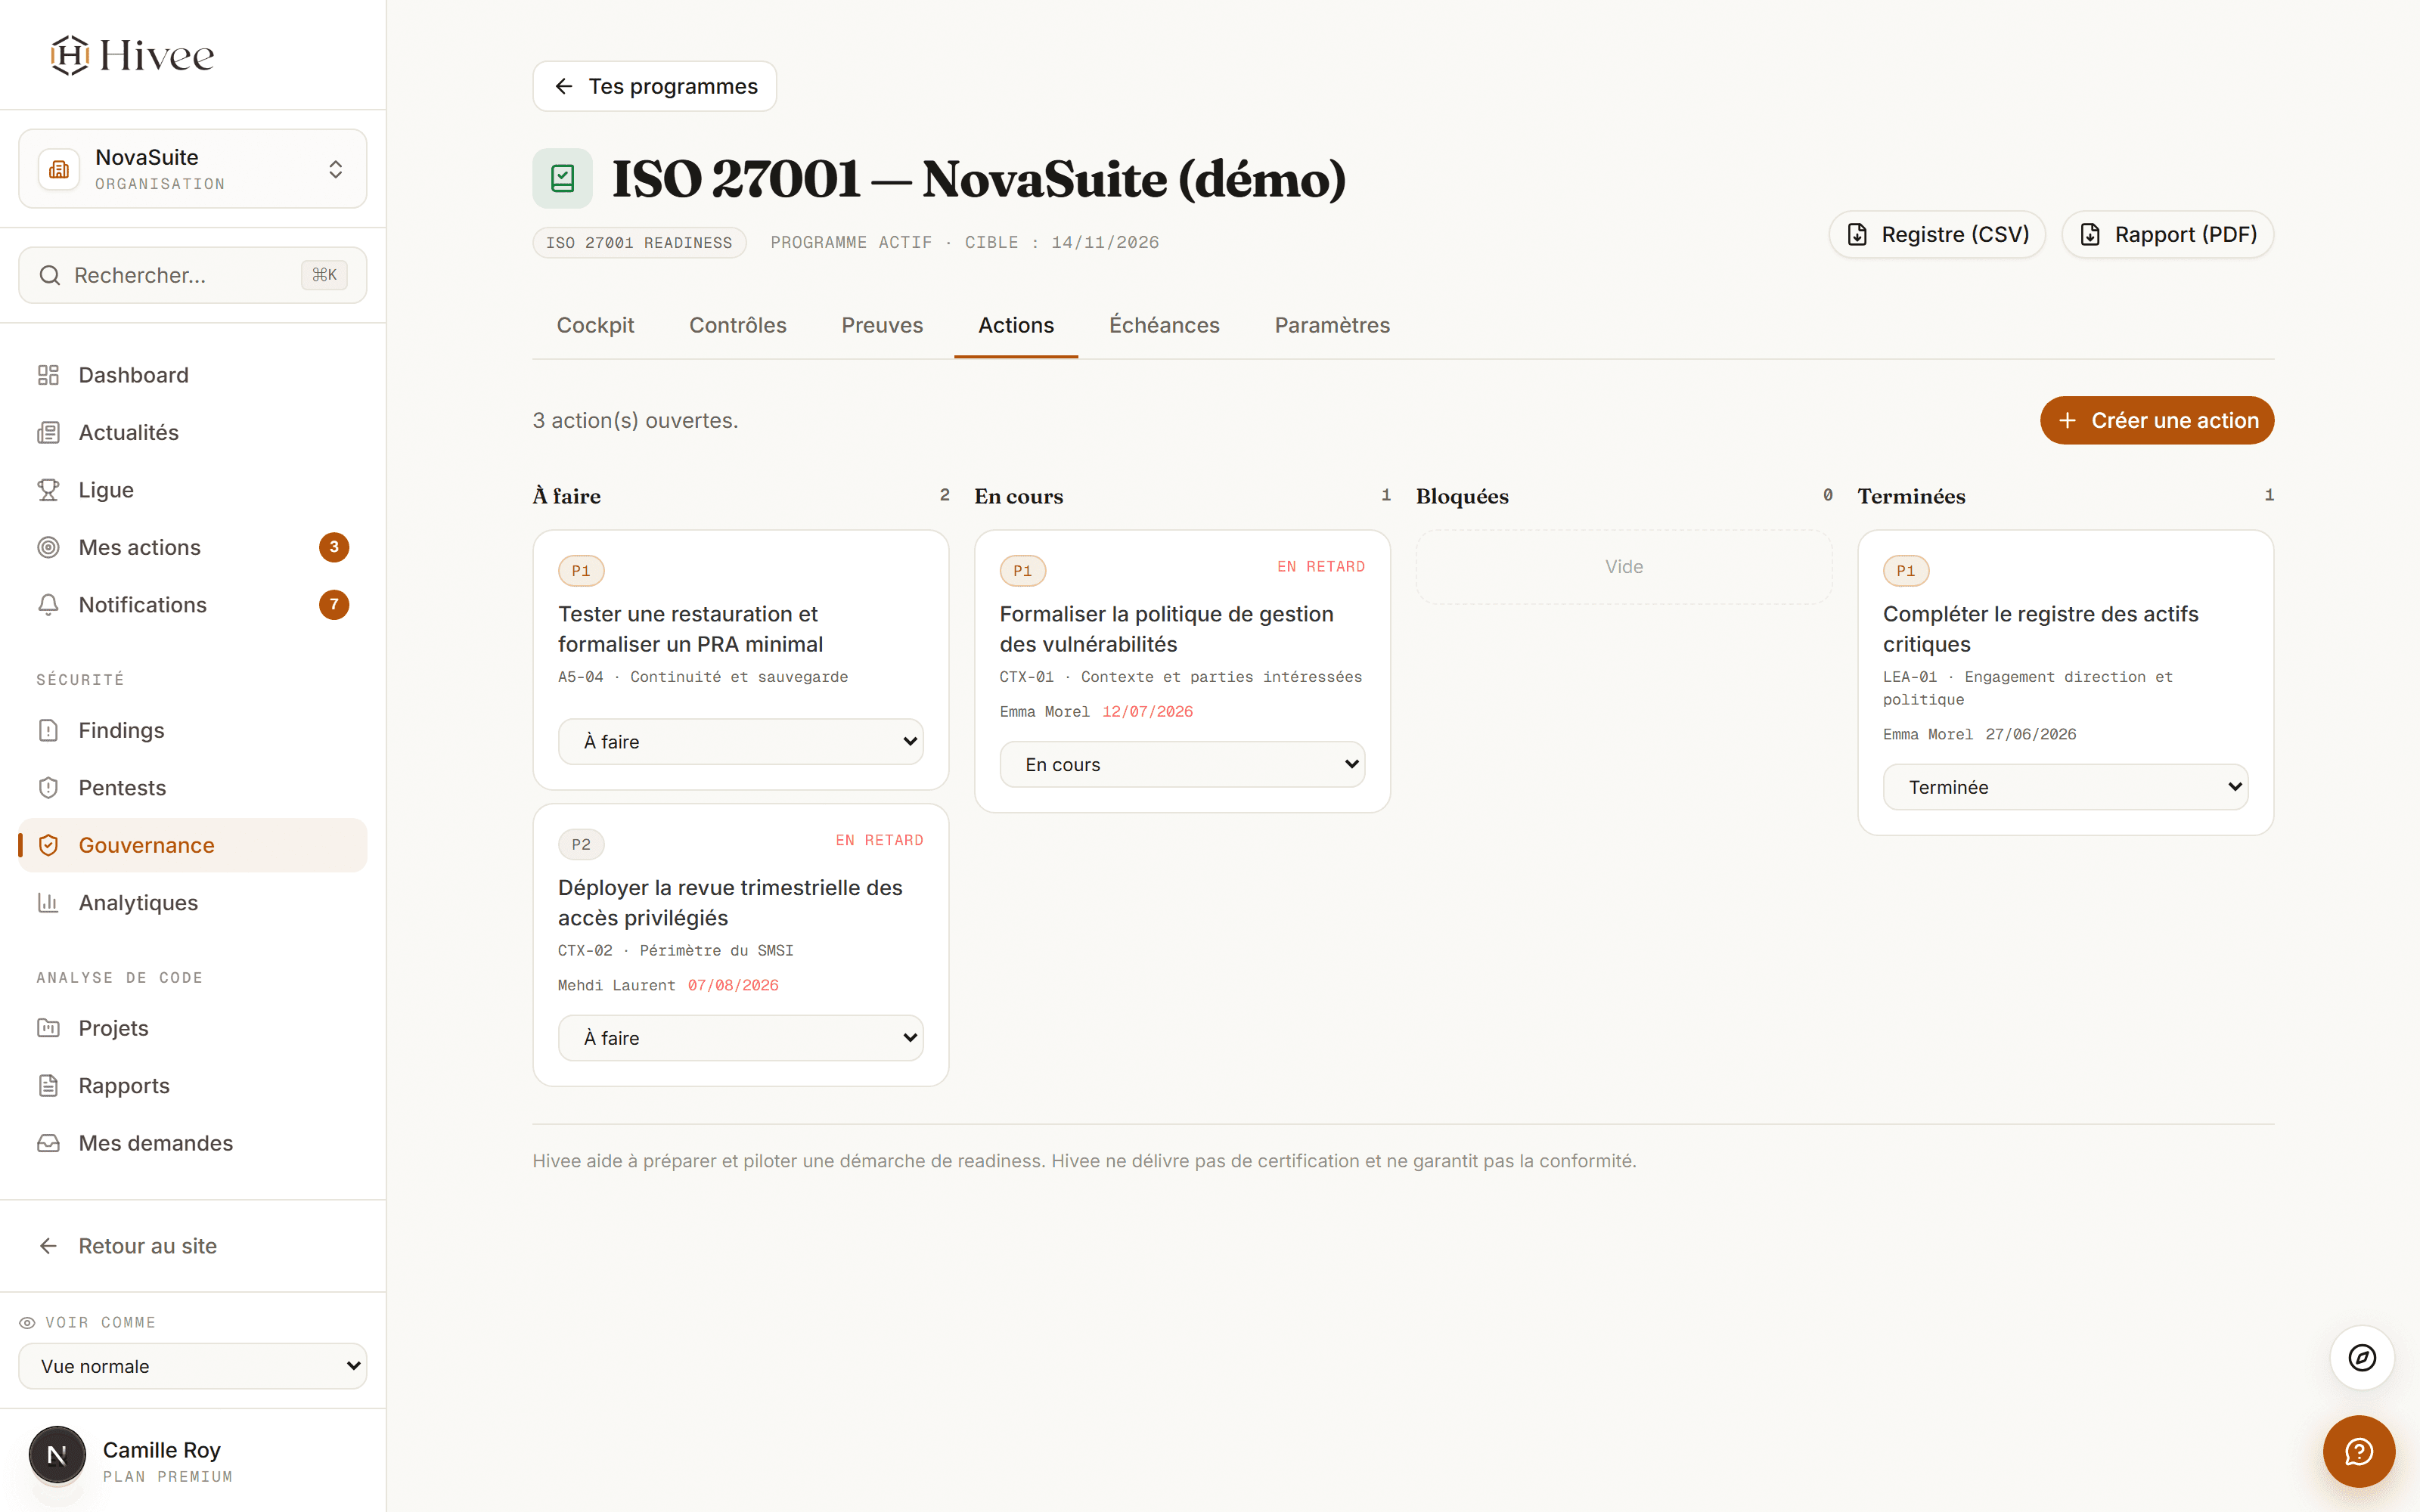Image resolution: width=2420 pixels, height=1512 pixels.
Task: Click the search magnifier icon
Action: point(49,275)
